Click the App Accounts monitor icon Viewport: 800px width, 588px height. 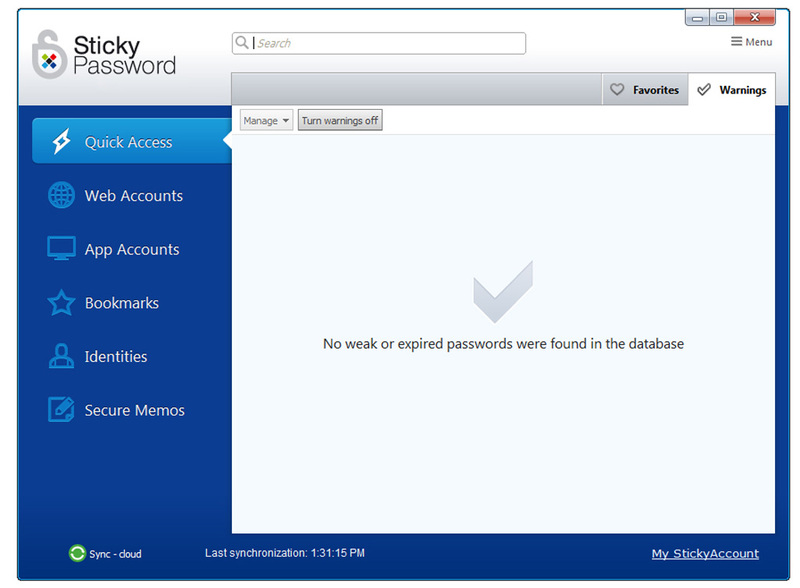(61, 248)
